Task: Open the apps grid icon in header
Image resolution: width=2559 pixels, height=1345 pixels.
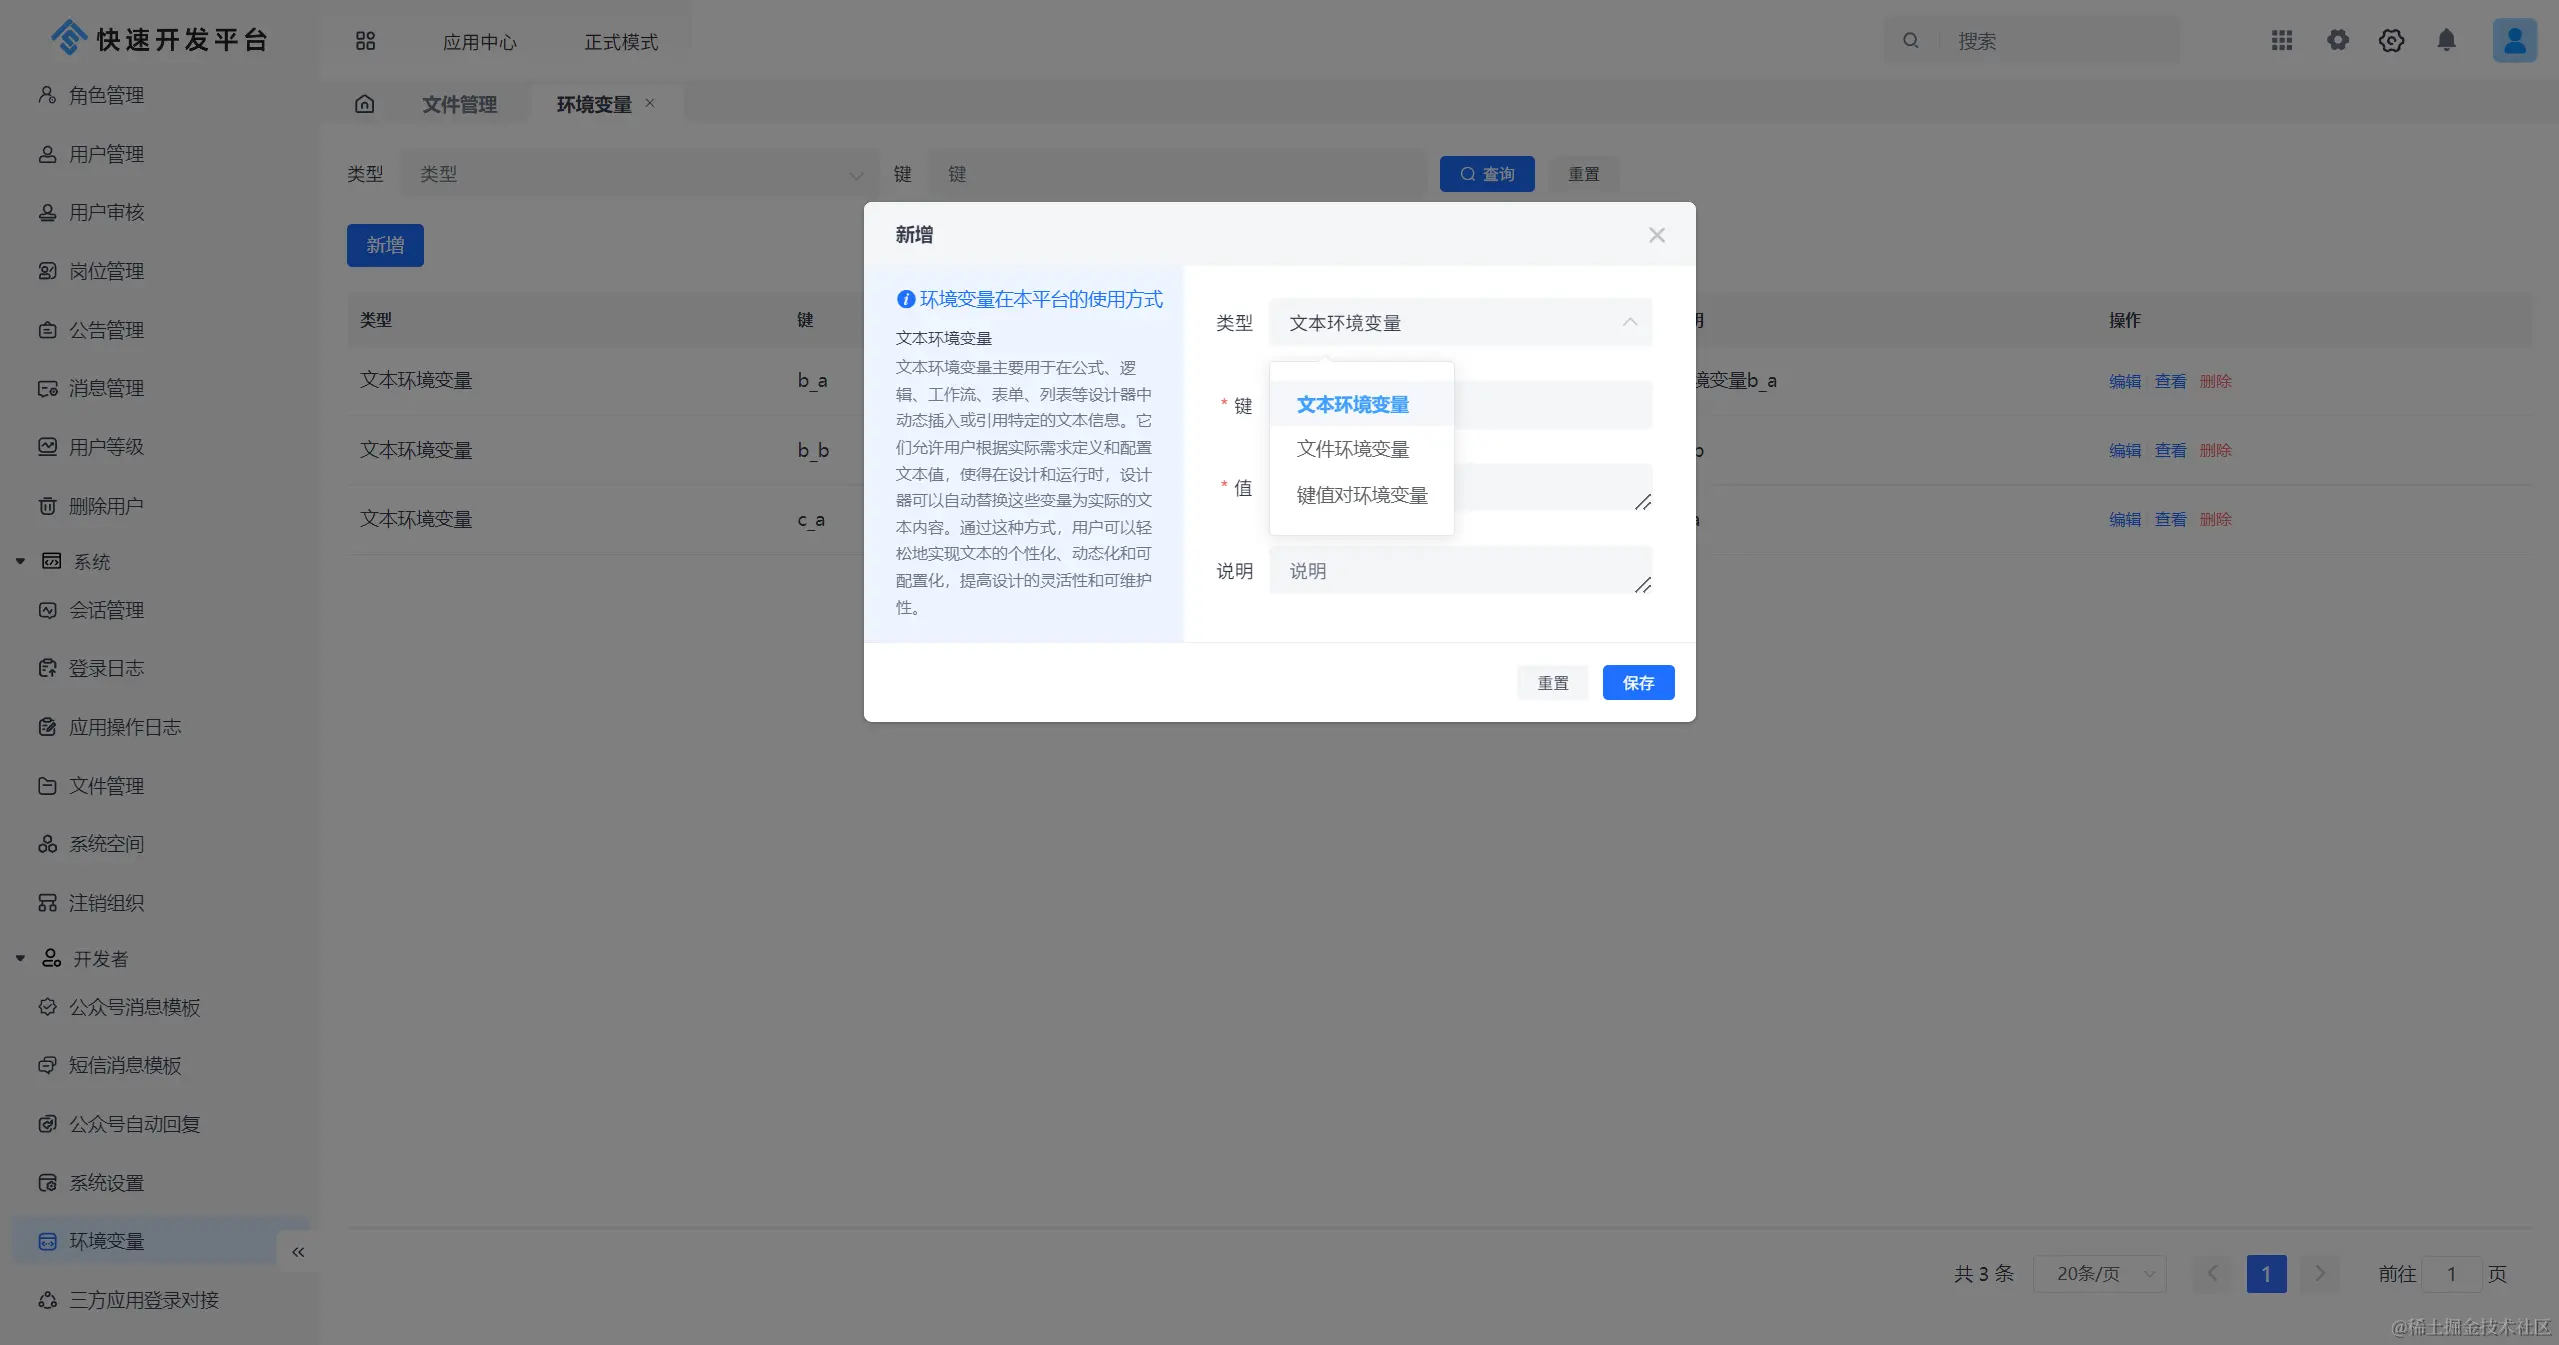Action: [2281, 40]
